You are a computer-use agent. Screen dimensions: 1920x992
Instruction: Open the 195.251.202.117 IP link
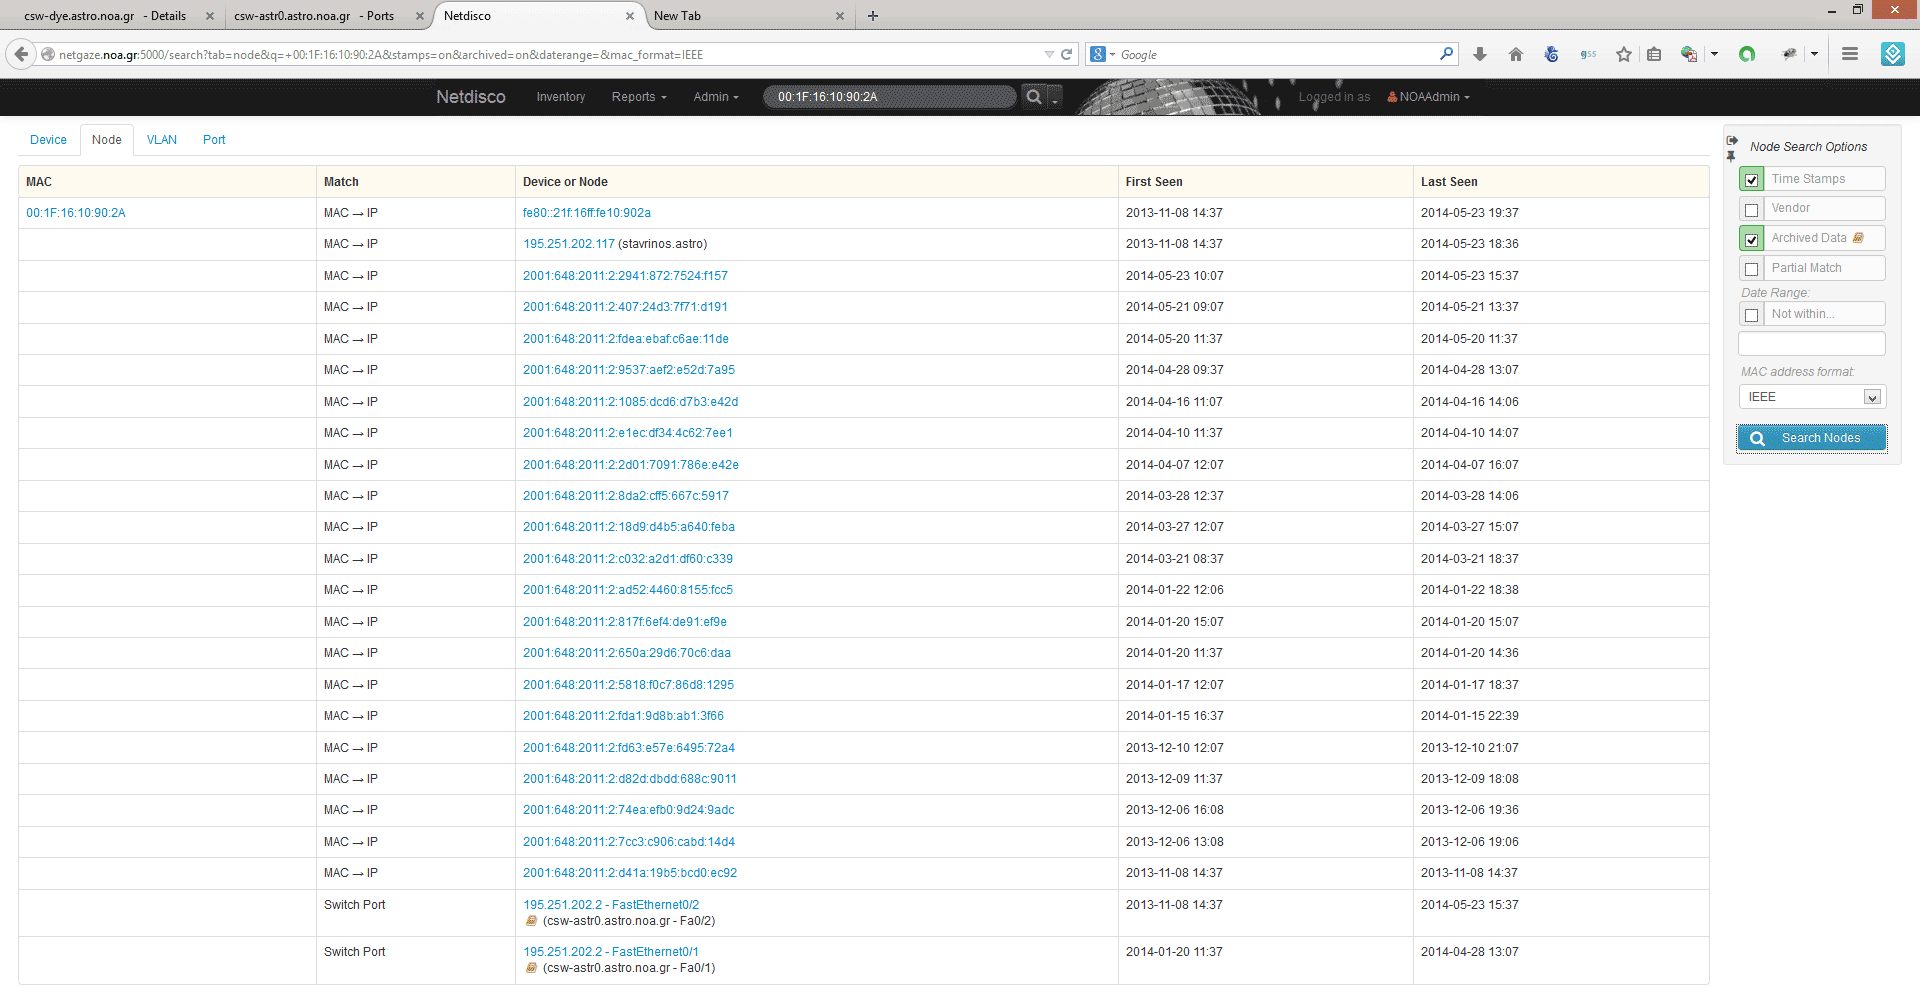point(569,244)
